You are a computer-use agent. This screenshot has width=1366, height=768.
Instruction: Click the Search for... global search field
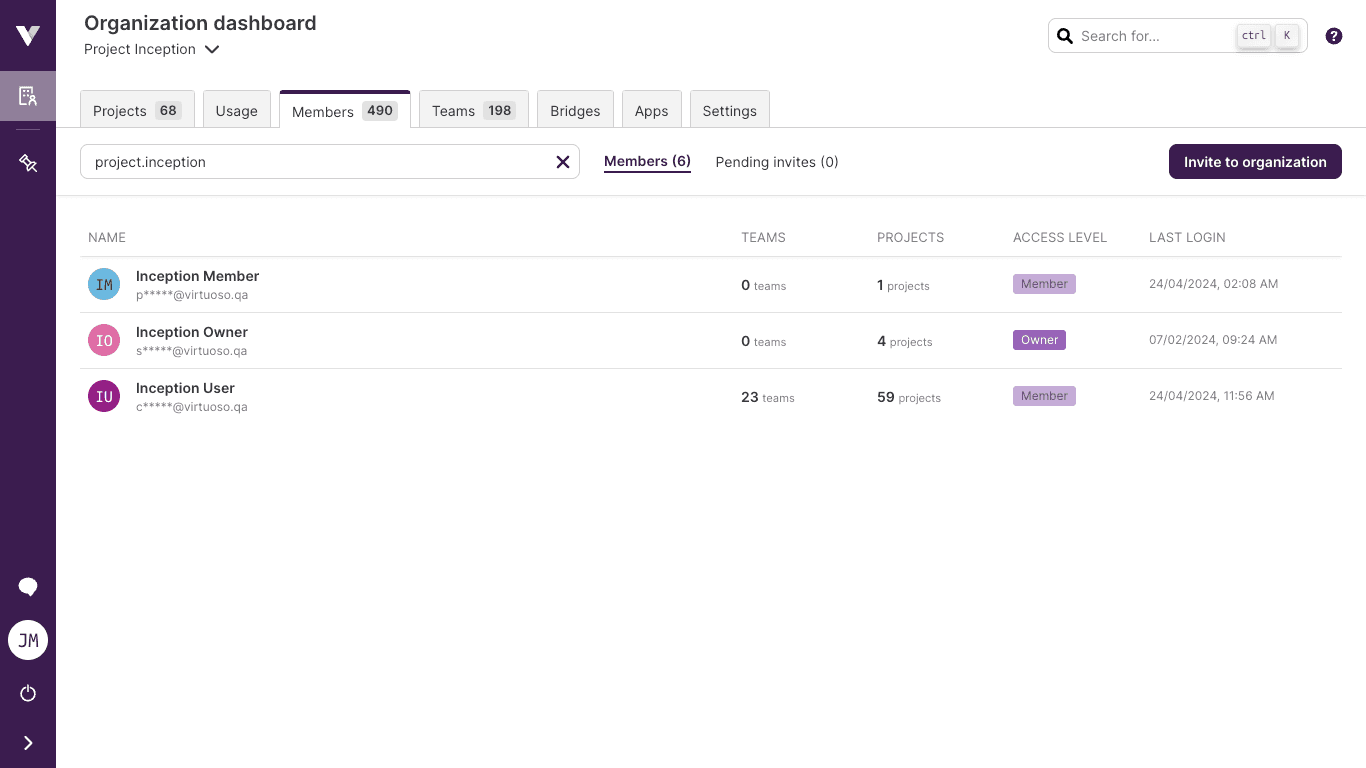tap(1155, 36)
